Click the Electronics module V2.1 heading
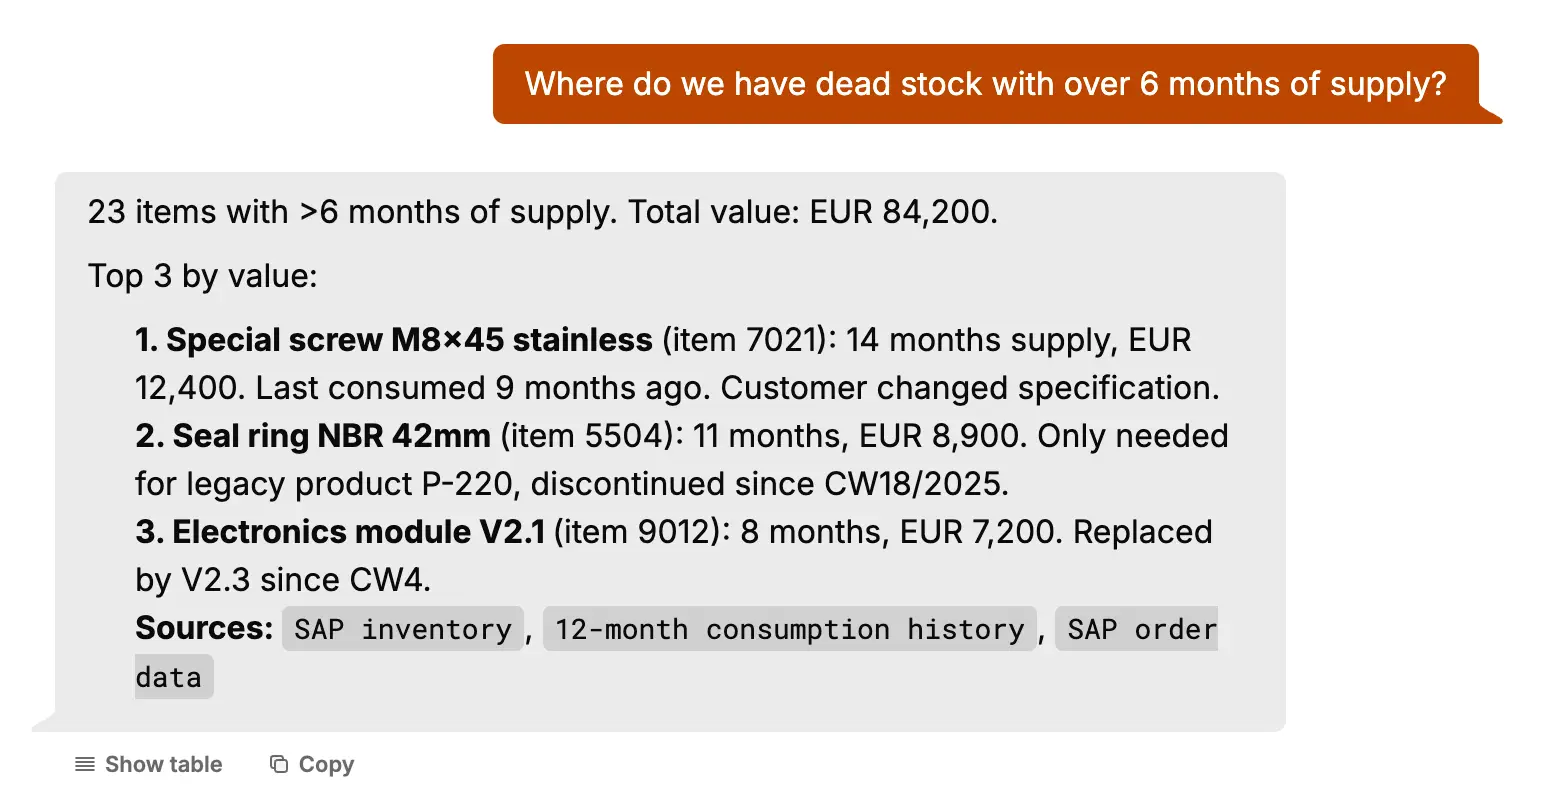Screen dimensions: 1548x808 click(358, 532)
